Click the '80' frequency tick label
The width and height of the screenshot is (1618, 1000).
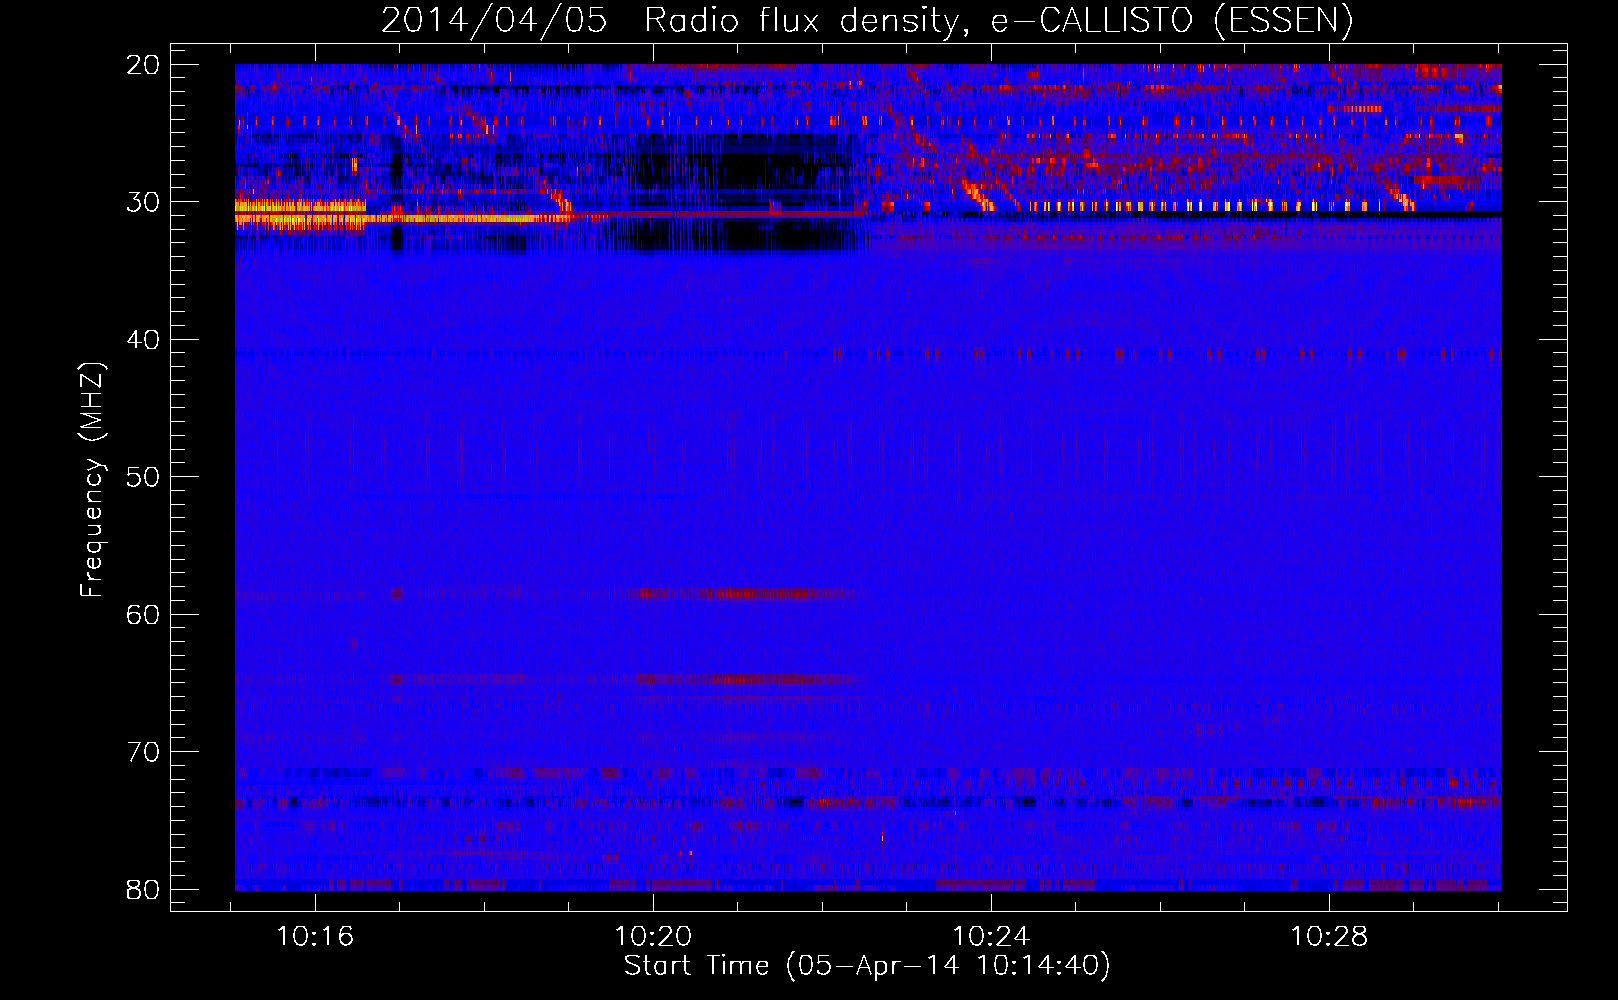click(143, 889)
